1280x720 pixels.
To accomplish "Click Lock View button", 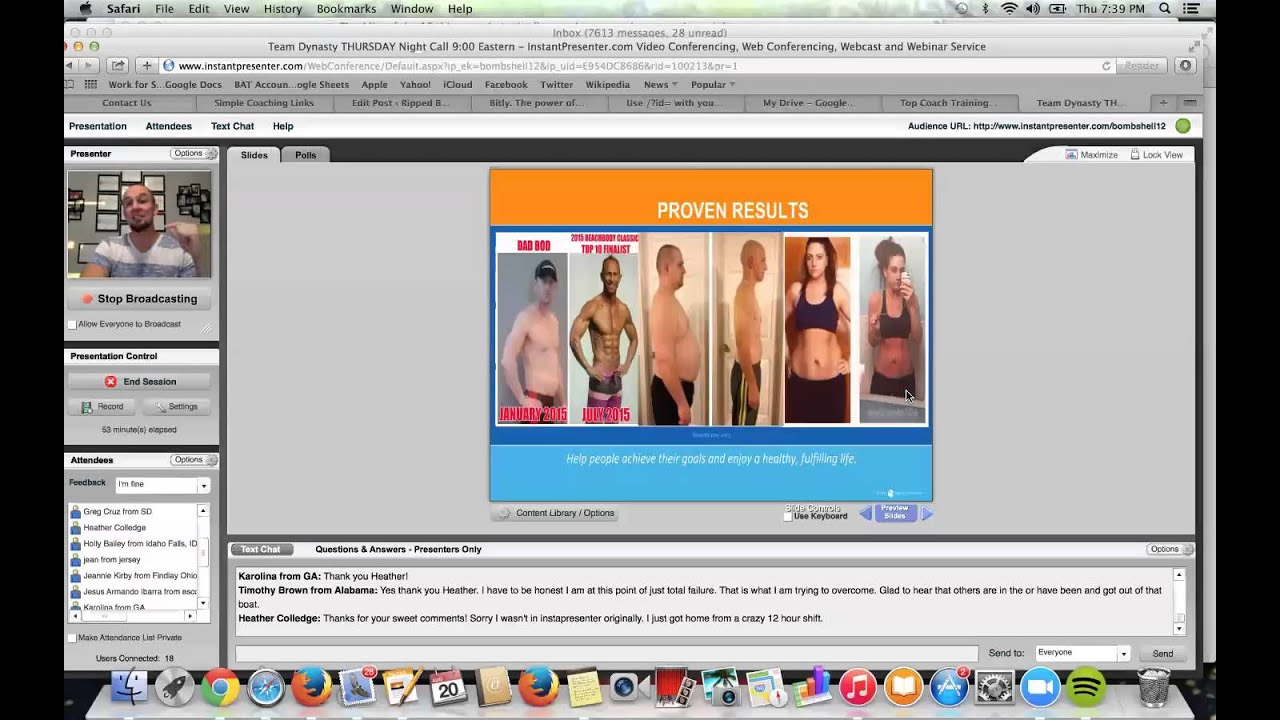I will (x=1156, y=155).
